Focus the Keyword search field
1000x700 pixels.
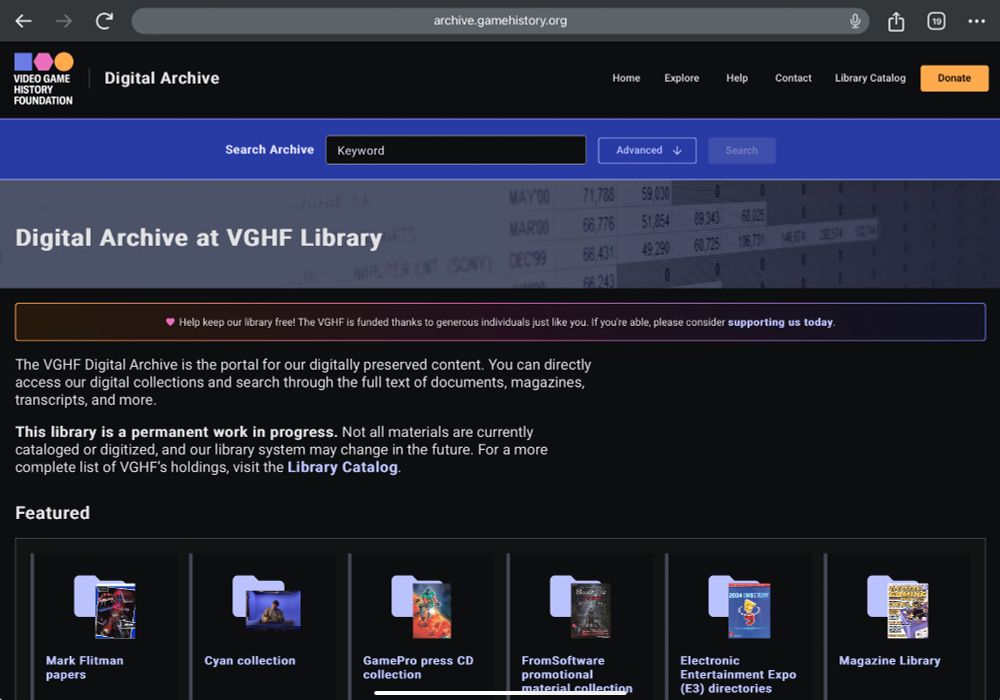pyautogui.click(x=455, y=150)
